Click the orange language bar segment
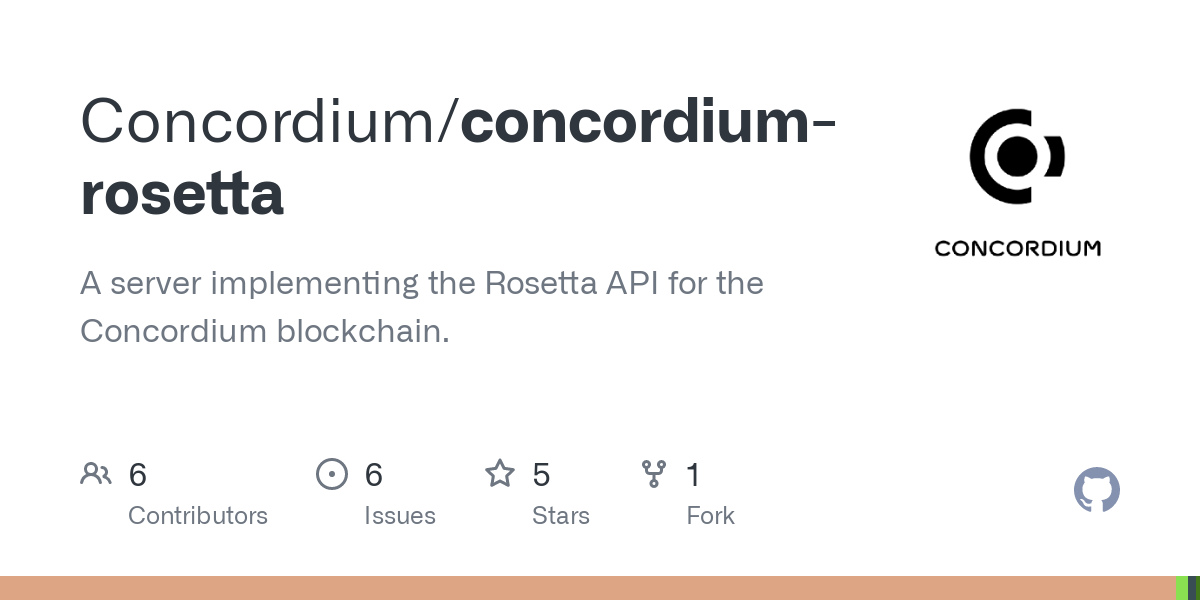 click(x=588, y=588)
